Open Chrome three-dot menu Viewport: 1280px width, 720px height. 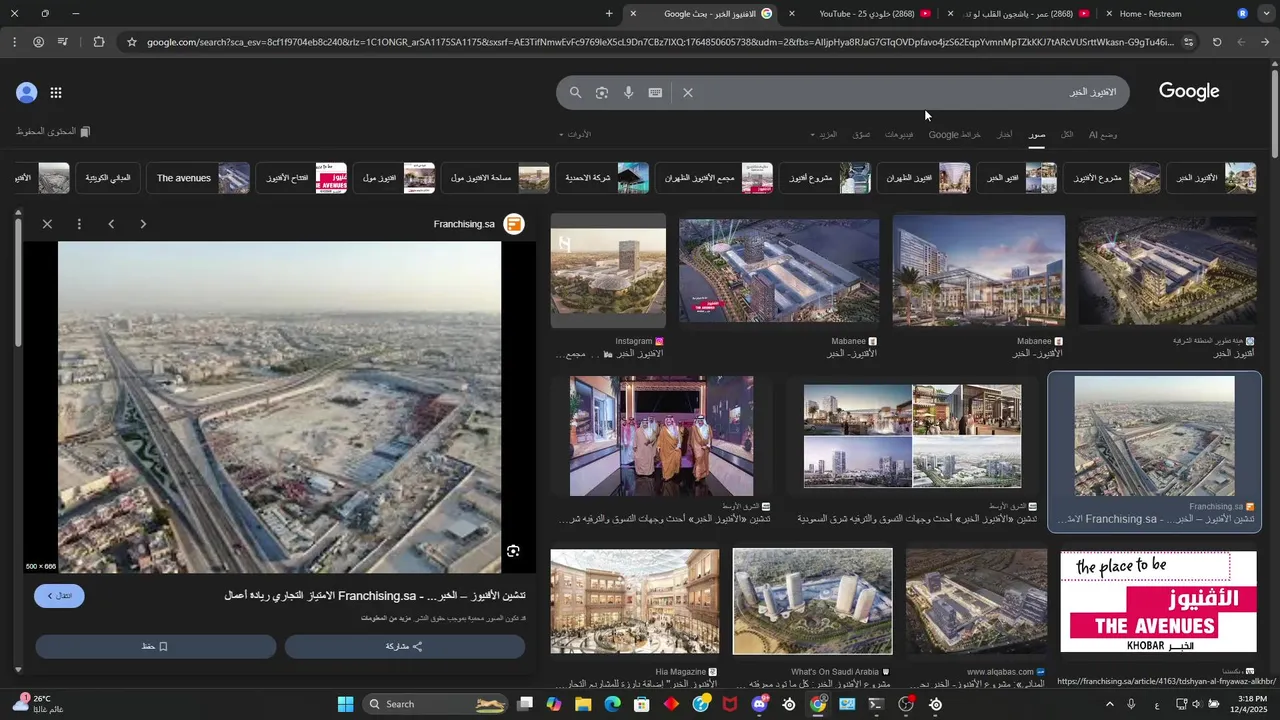click(14, 42)
